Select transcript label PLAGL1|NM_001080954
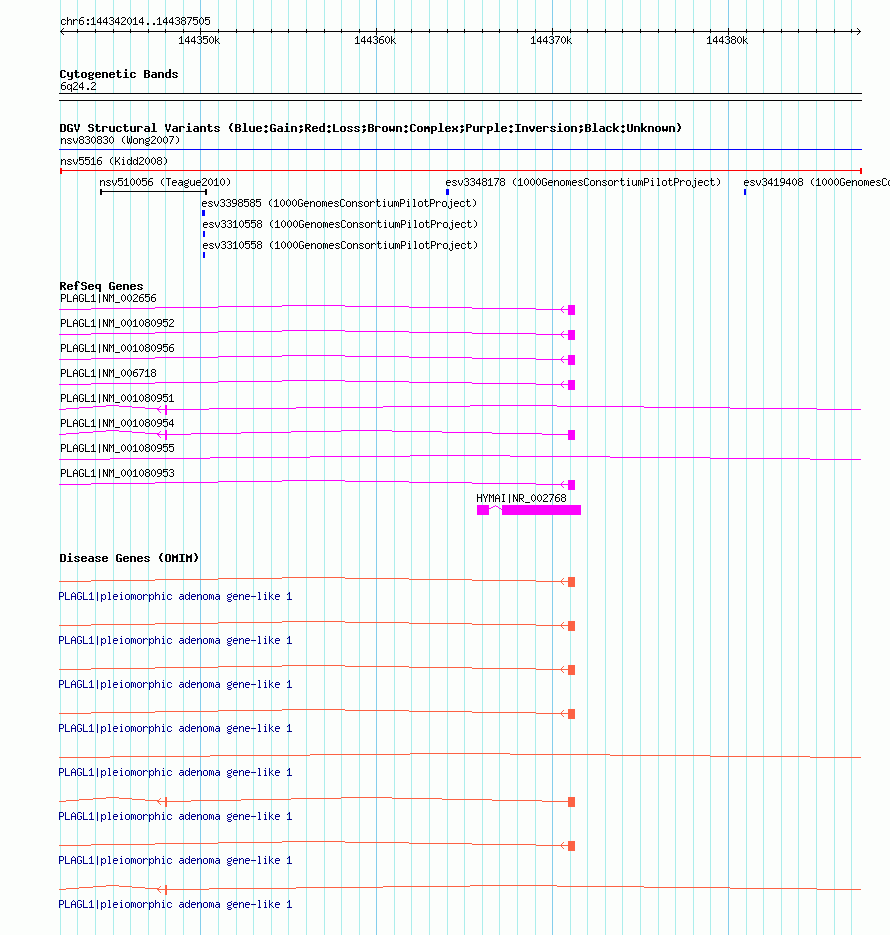Viewport: 890px width, 935px height. click(117, 423)
